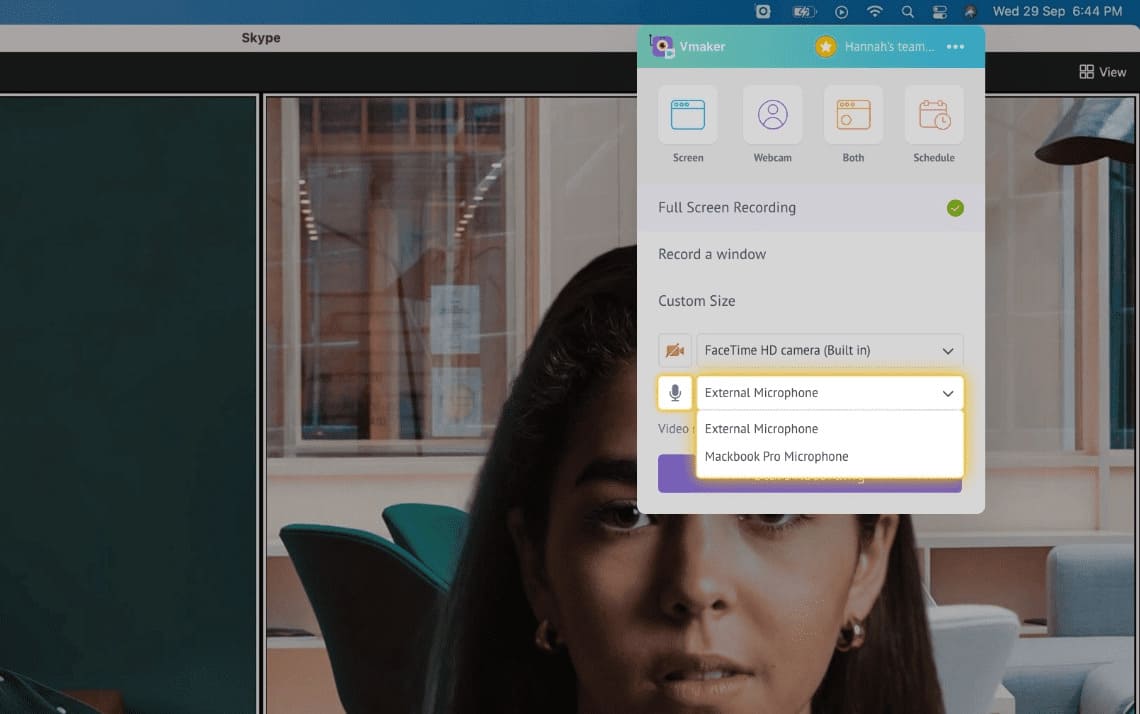Open the View layout menu in Skype
This screenshot has width=1140, height=714.
(x=1102, y=72)
